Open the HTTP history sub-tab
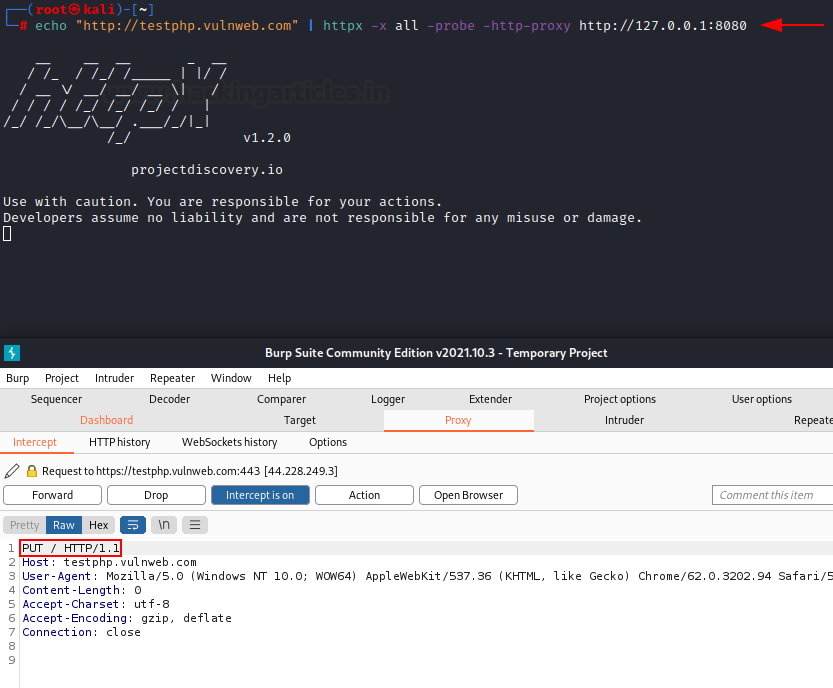833x688 pixels. click(x=120, y=442)
